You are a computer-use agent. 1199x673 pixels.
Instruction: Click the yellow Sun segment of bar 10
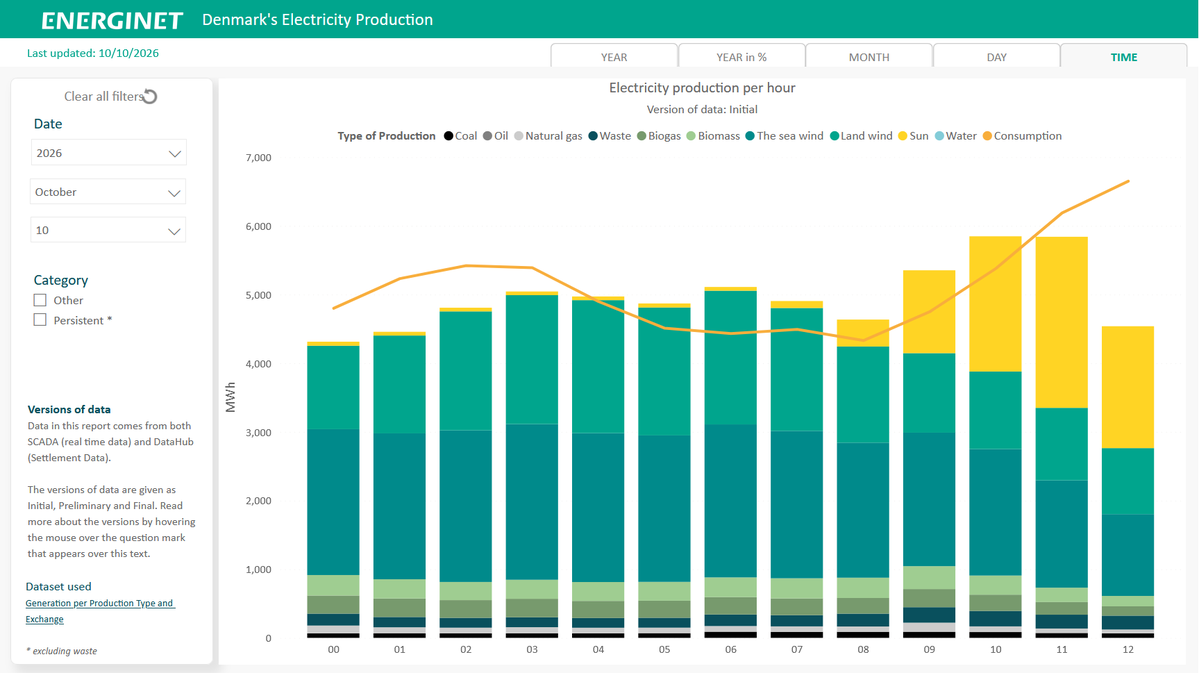[996, 304]
